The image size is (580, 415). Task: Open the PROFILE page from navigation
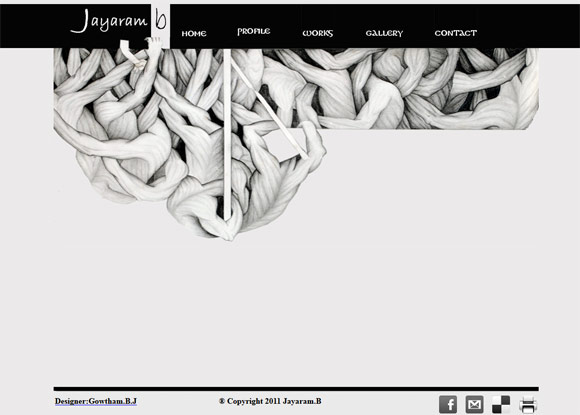(x=254, y=31)
